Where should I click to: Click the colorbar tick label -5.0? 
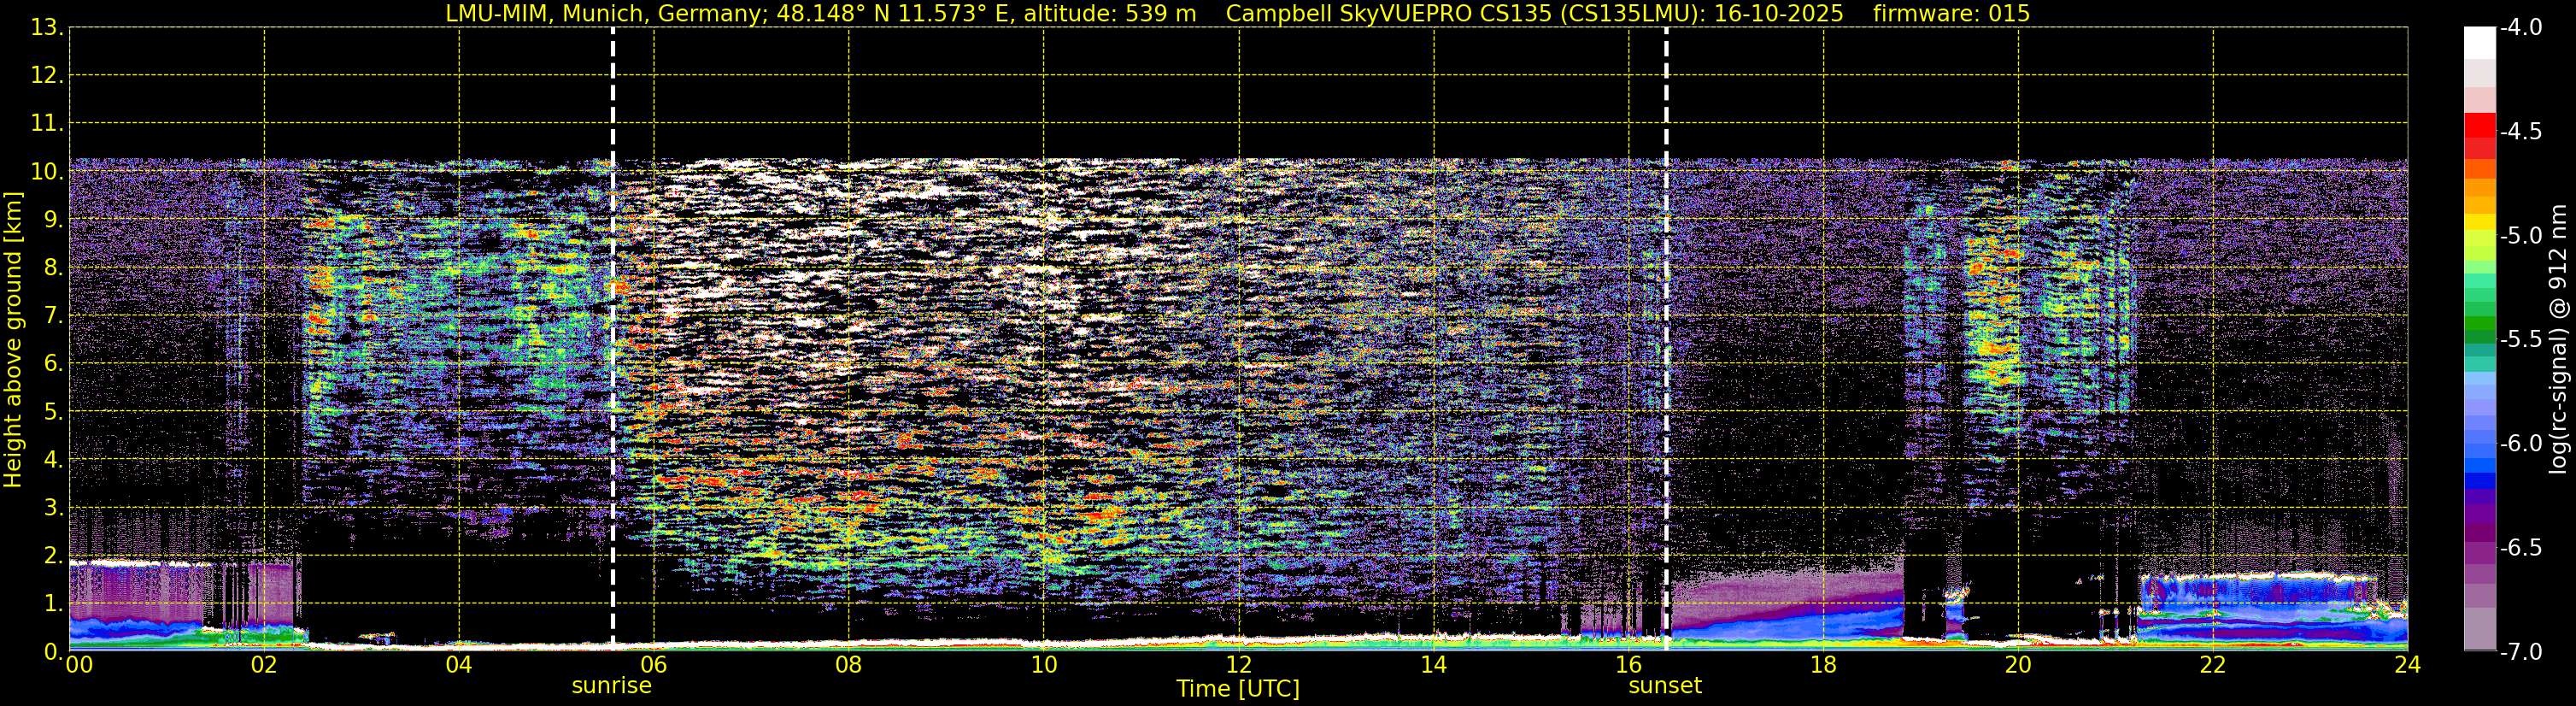[x=2521, y=236]
